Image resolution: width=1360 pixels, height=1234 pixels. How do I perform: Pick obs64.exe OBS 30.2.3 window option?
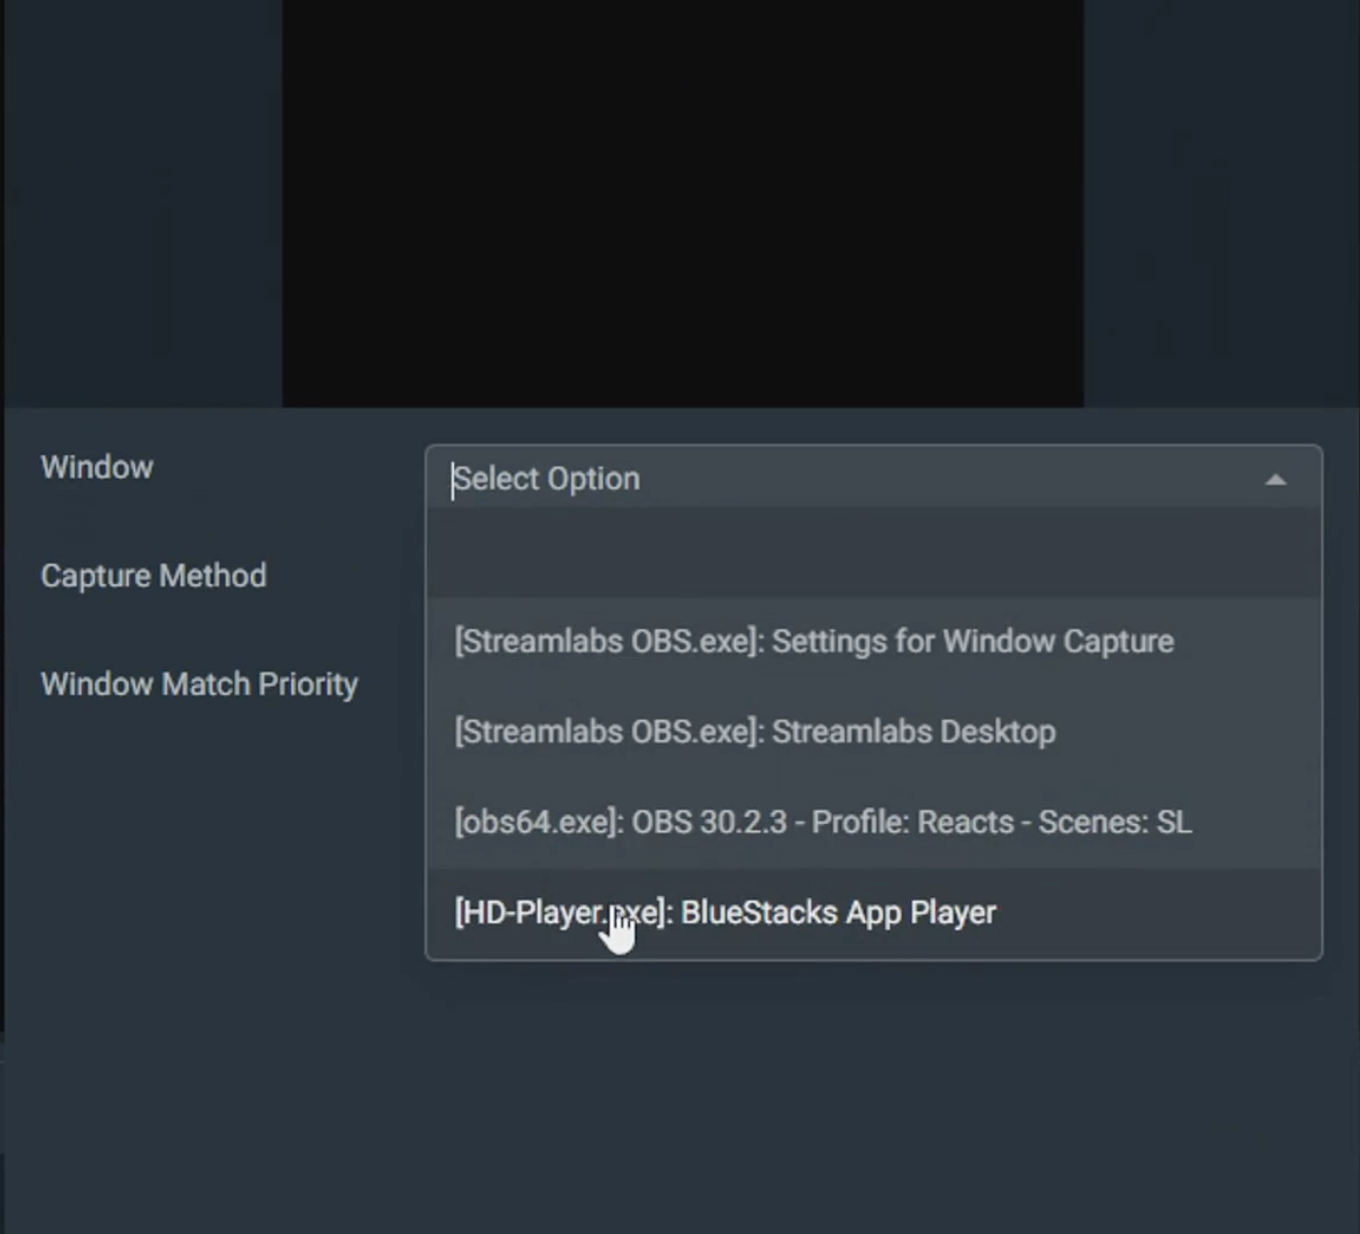coord(874,822)
